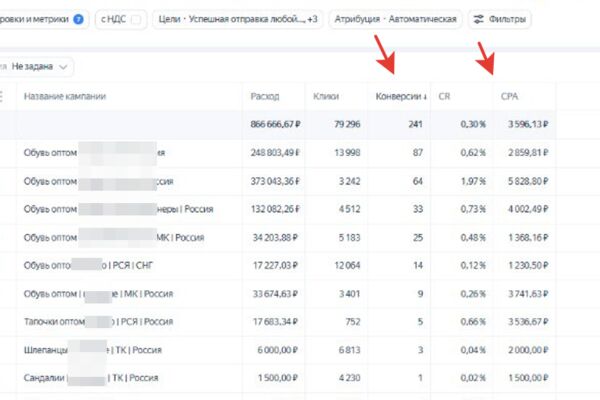Open the Цели goals selector

pyautogui.click(x=238, y=19)
